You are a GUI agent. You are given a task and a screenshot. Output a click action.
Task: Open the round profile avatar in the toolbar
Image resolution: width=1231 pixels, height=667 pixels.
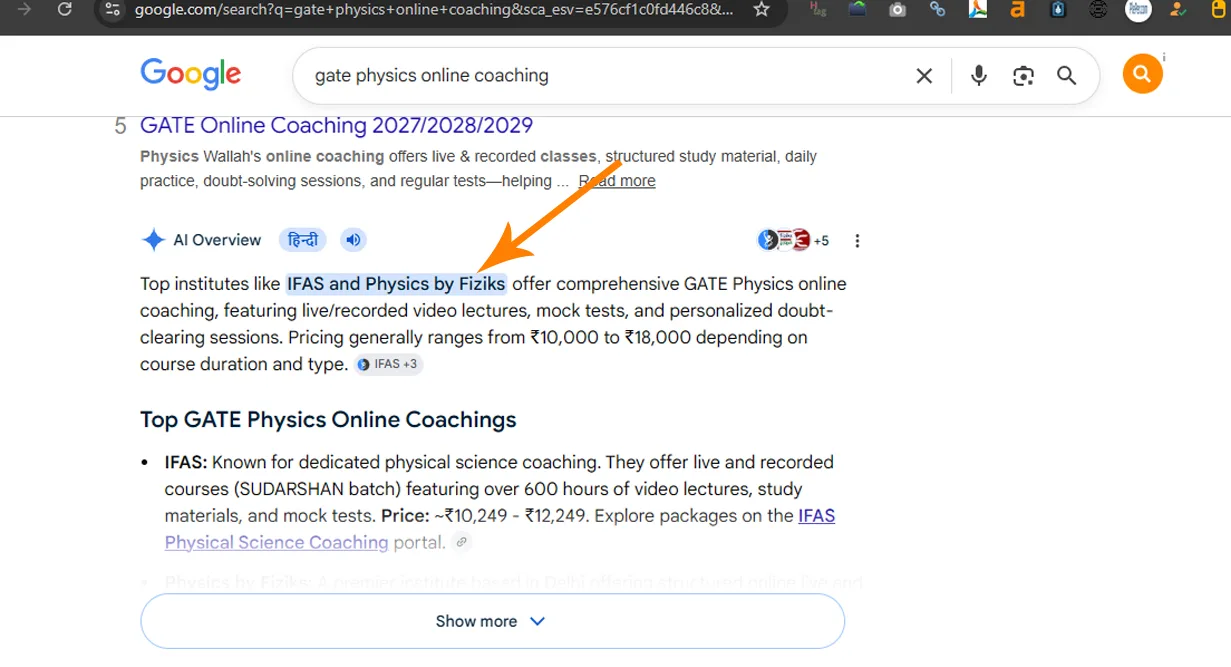(1138, 10)
